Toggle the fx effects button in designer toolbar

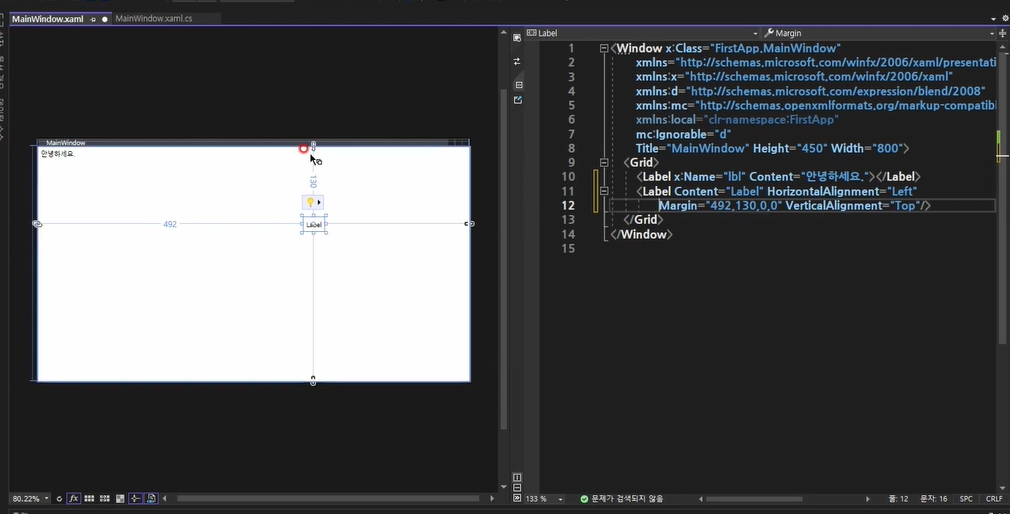pos(73,499)
